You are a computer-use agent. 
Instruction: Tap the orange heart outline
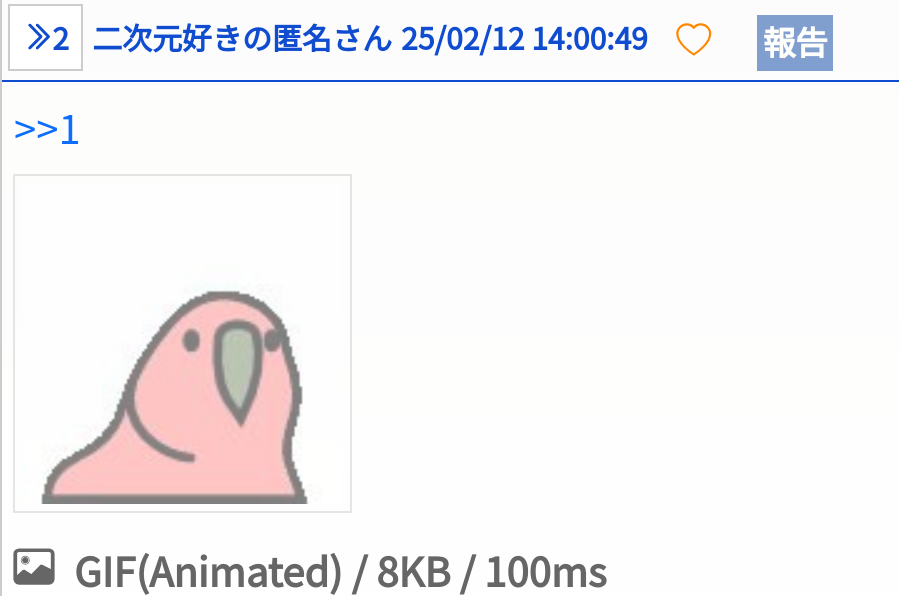(693, 39)
